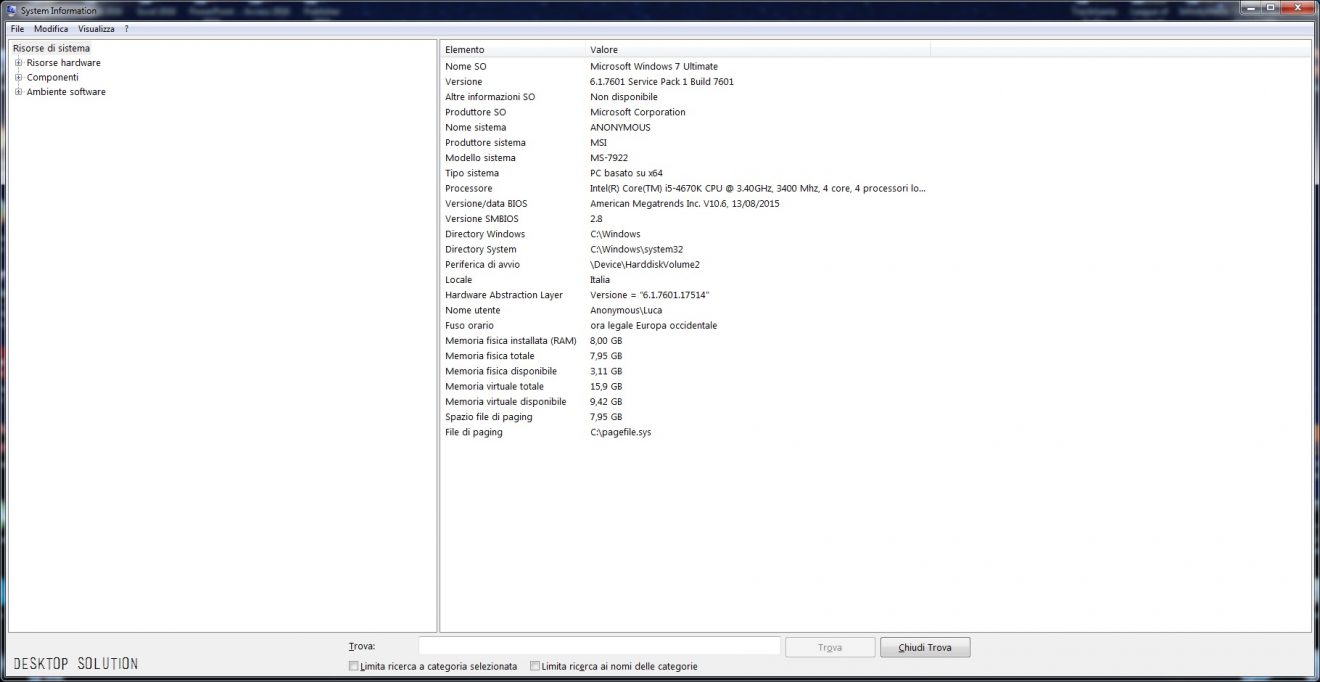Select the Directory System row

click(685, 249)
